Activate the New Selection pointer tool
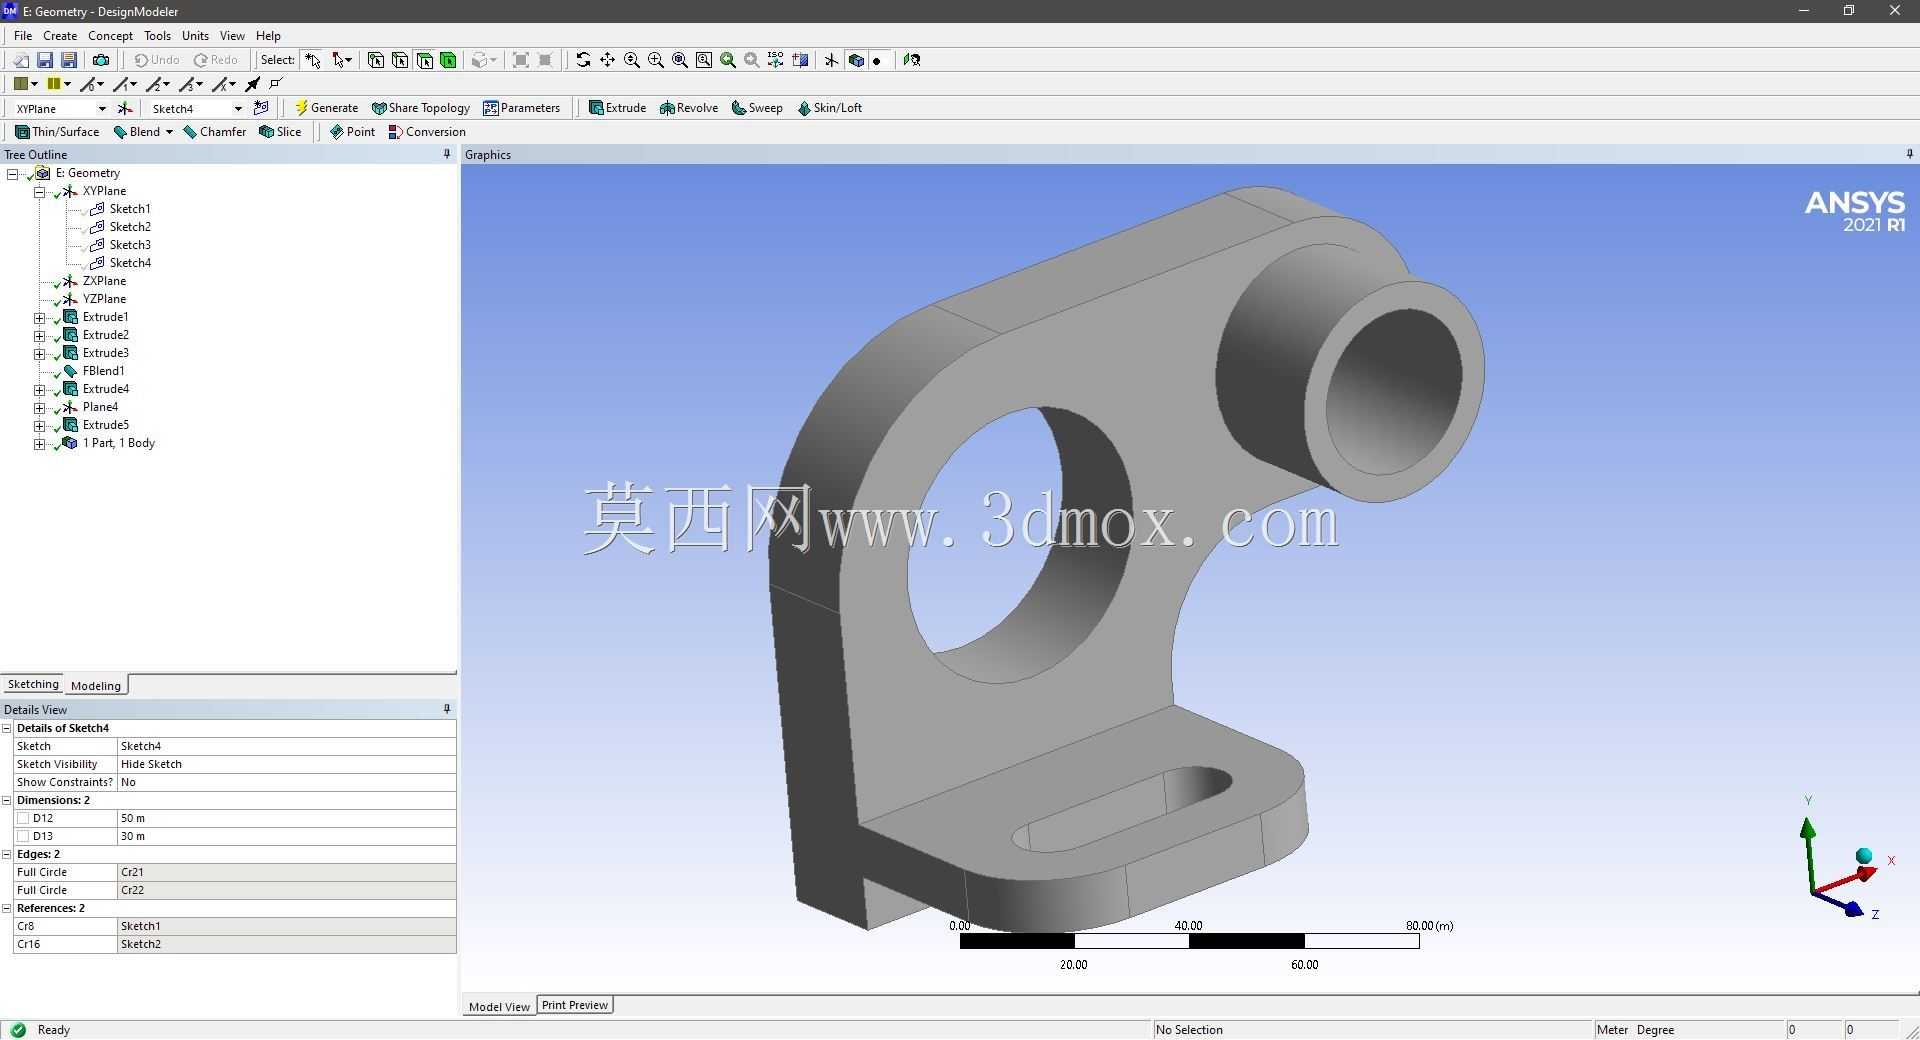Screen dimensions: 1920x1040 point(313,60)
